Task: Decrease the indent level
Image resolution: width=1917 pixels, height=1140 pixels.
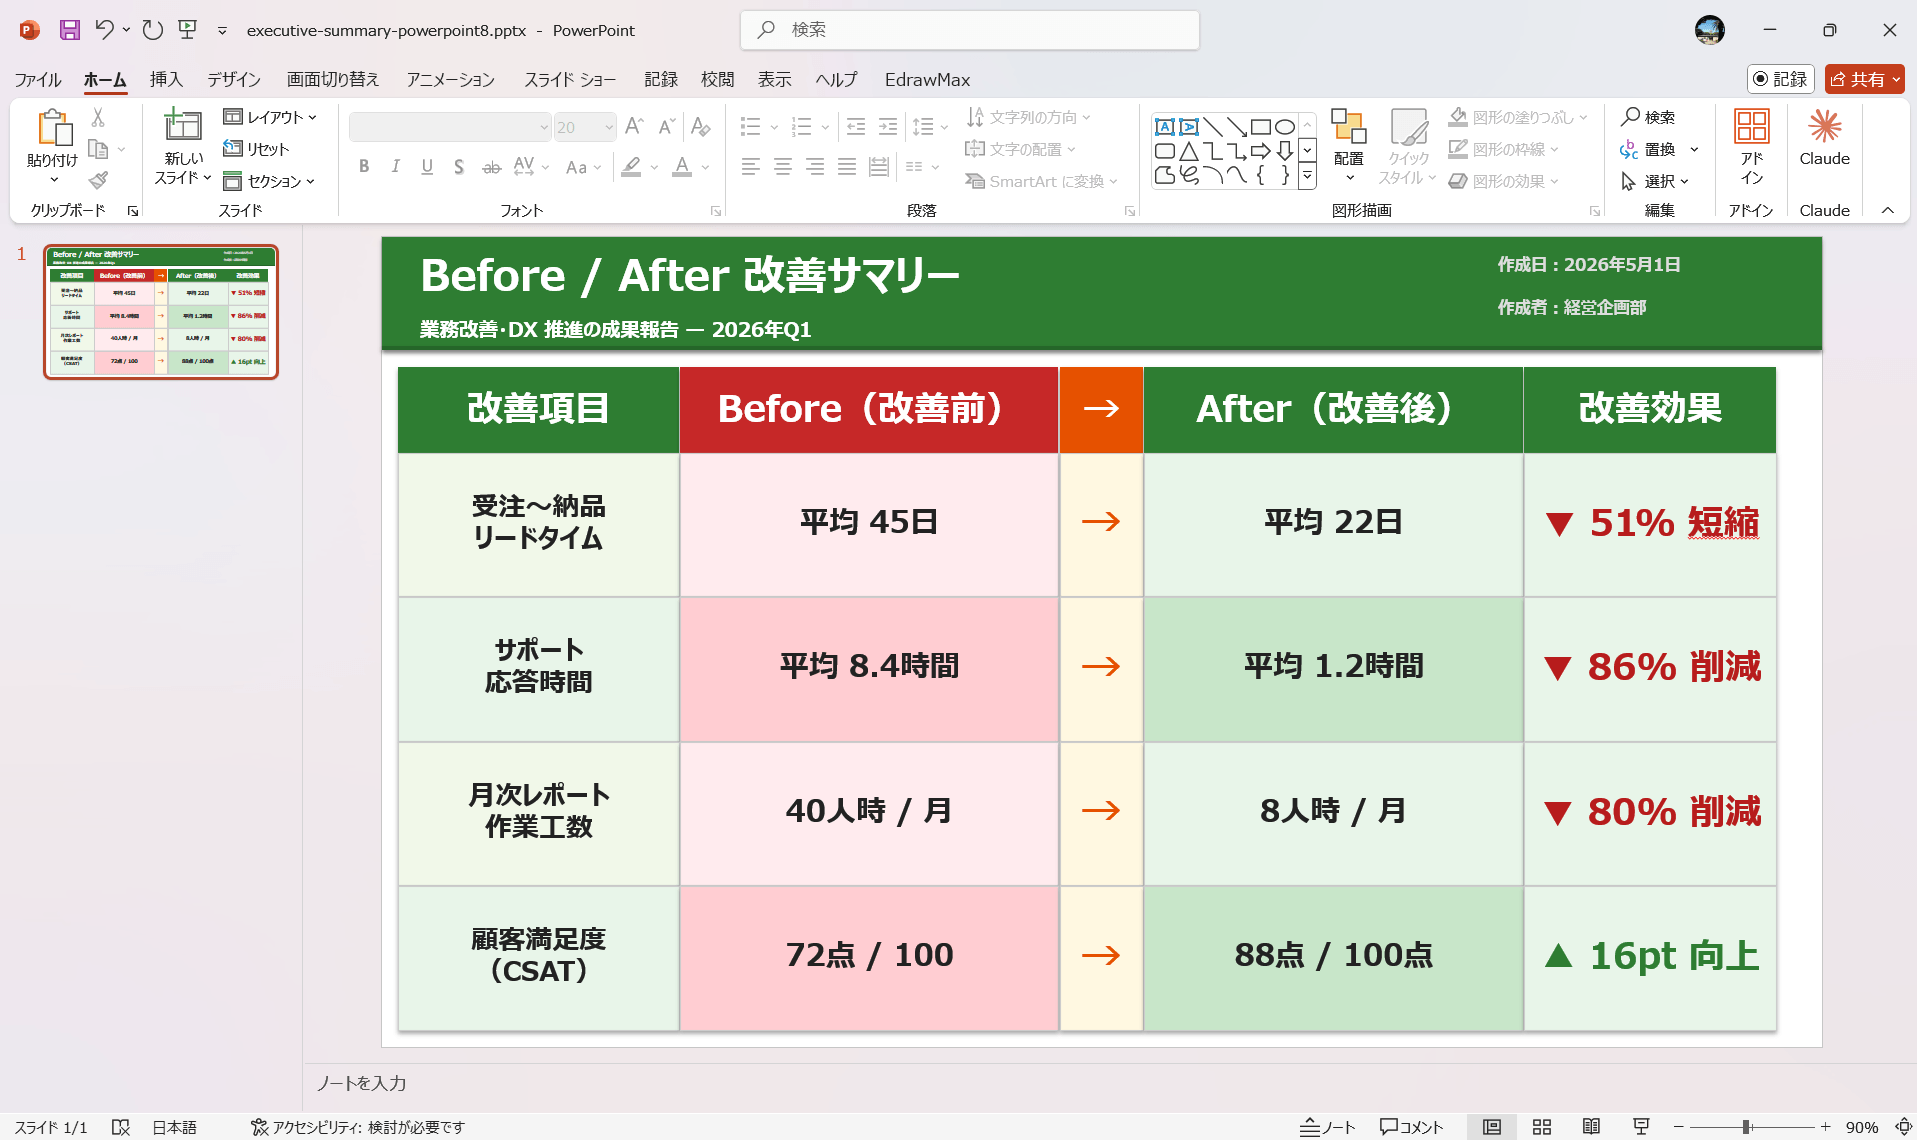Action: tap(856, 127)
